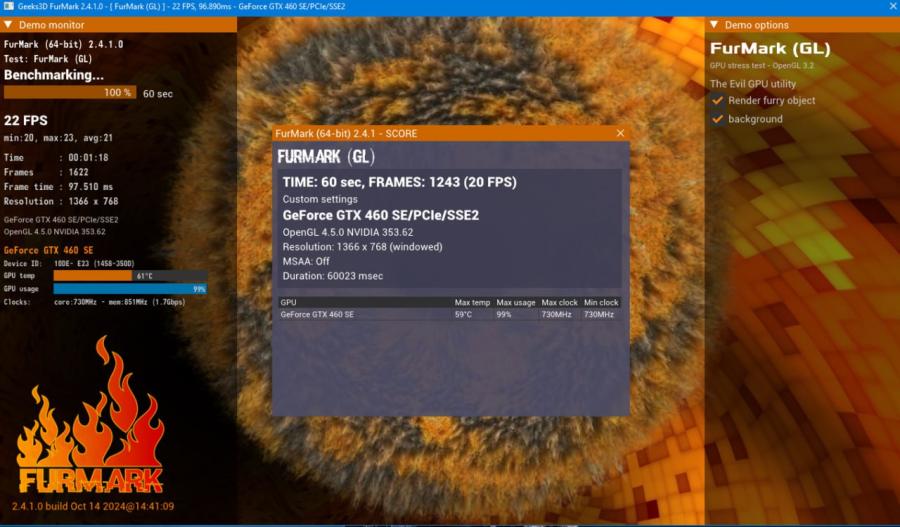Screen dimensions: 900x527
Task: Click the benchmark progress bar at 100 %
Action: pos(70,92)
